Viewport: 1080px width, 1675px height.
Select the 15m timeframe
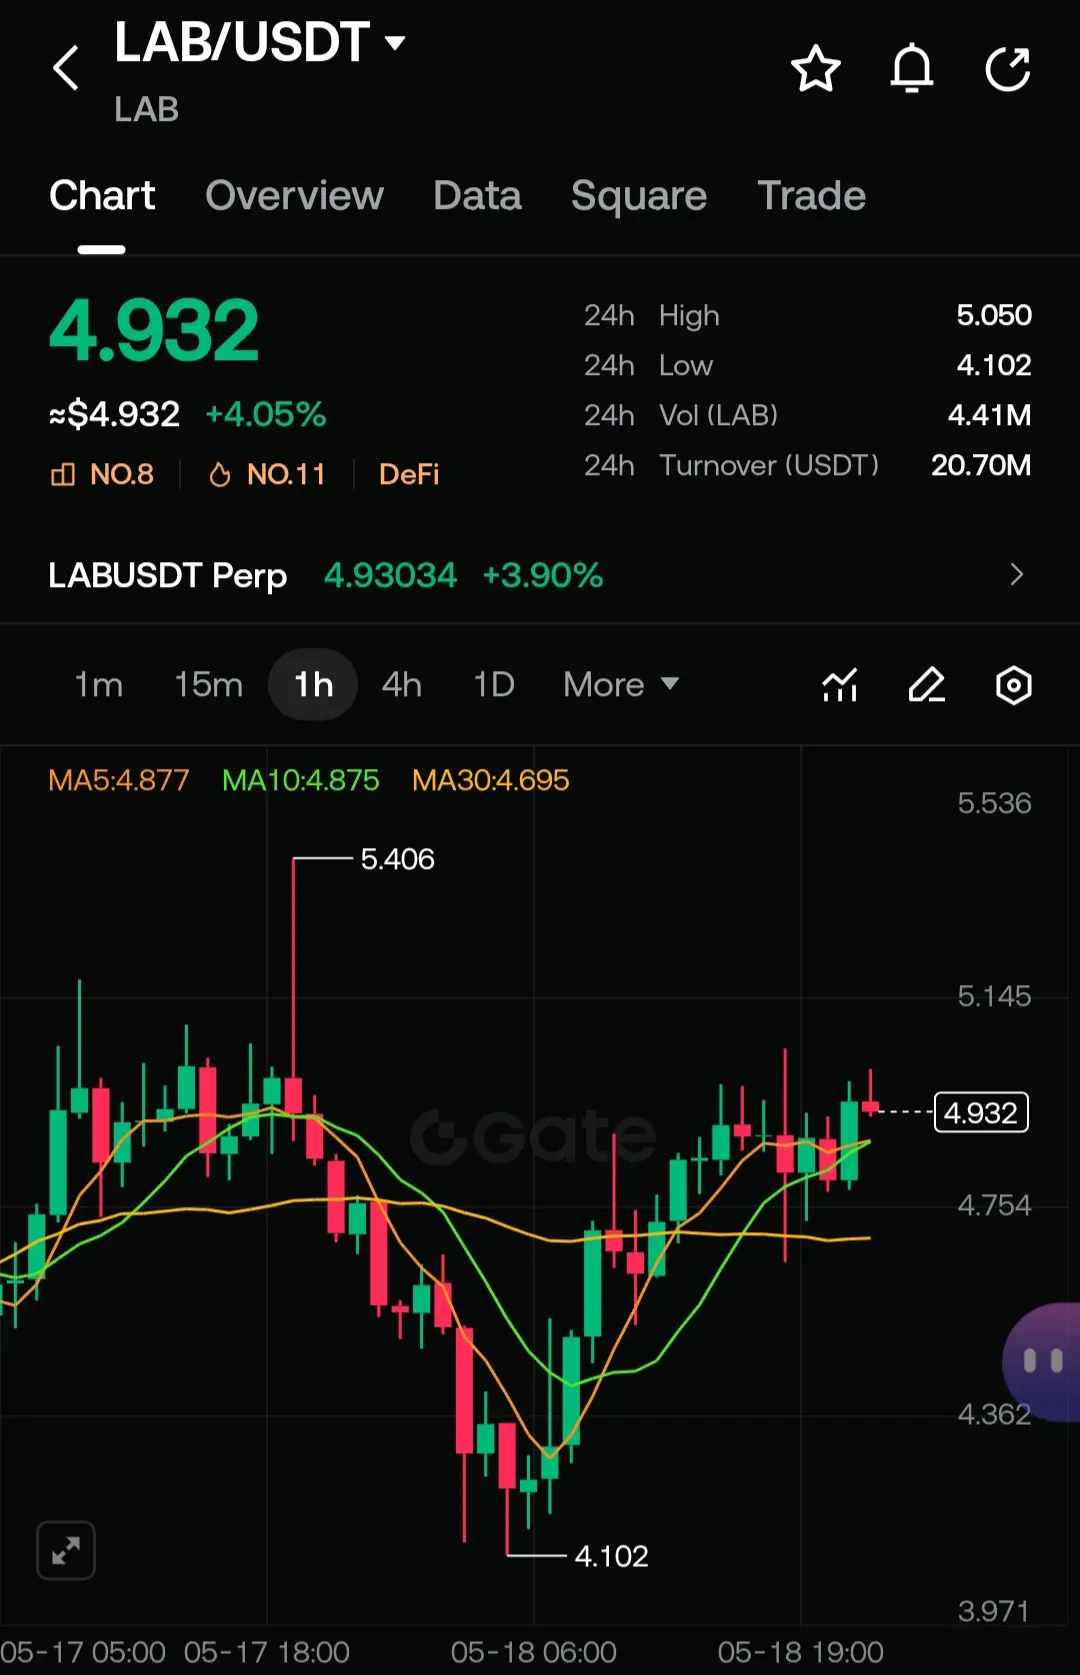209,685
